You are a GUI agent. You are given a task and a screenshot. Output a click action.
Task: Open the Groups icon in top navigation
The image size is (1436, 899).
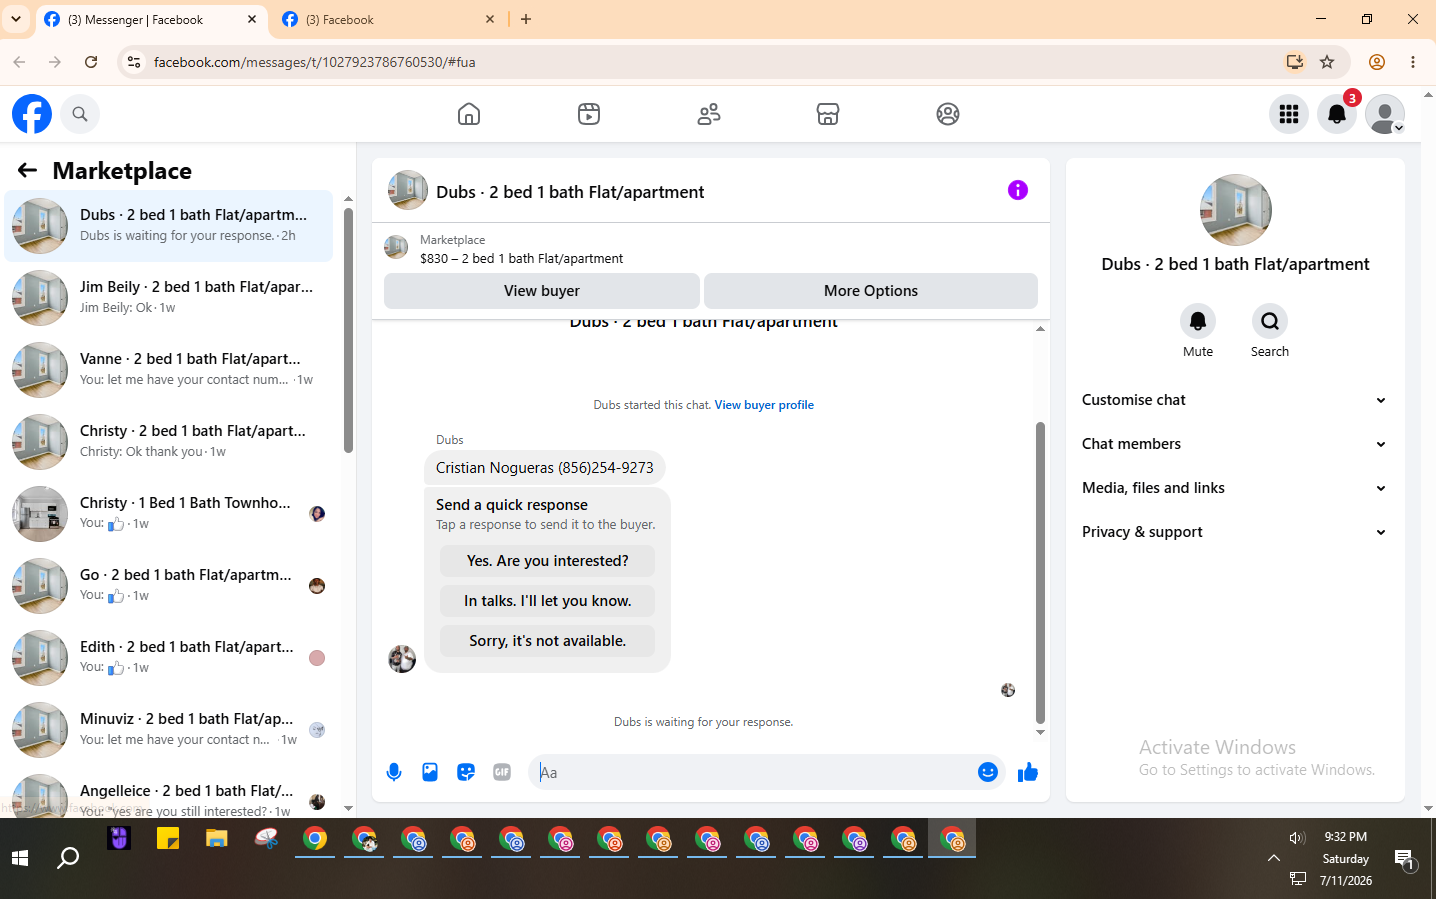tap(948, 114)
